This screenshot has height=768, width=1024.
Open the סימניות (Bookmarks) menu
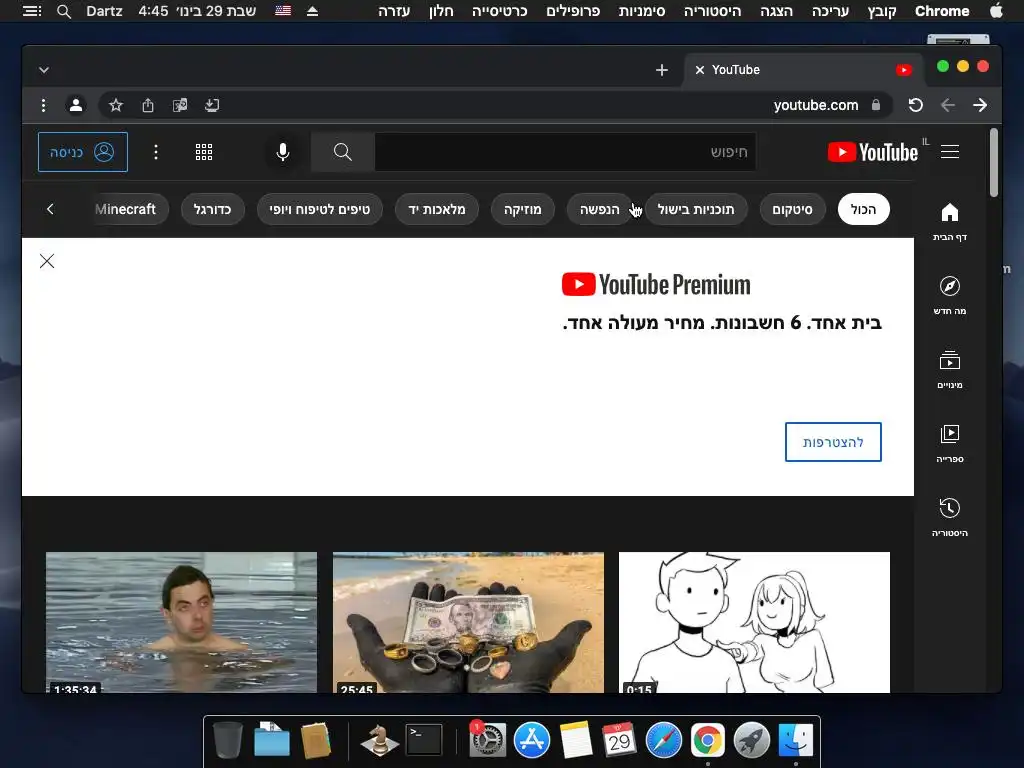[642, 11]
